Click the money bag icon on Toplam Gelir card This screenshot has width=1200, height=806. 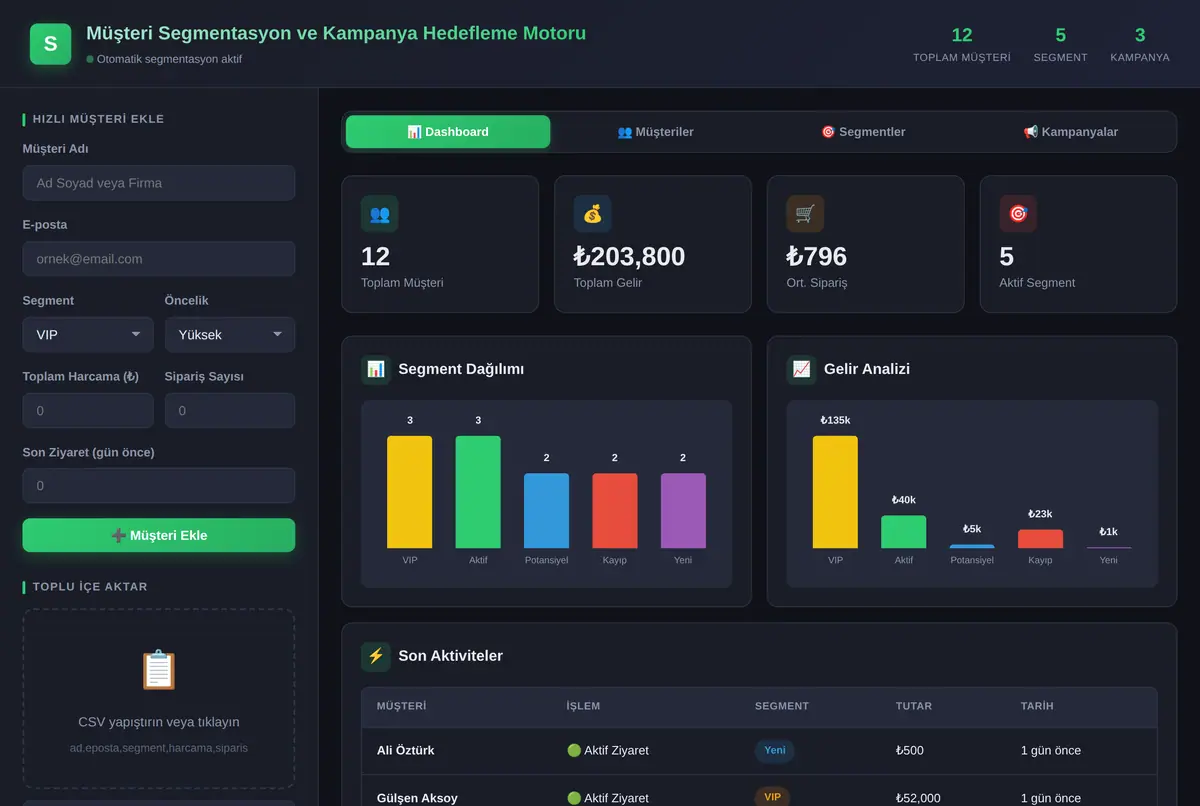593,214
